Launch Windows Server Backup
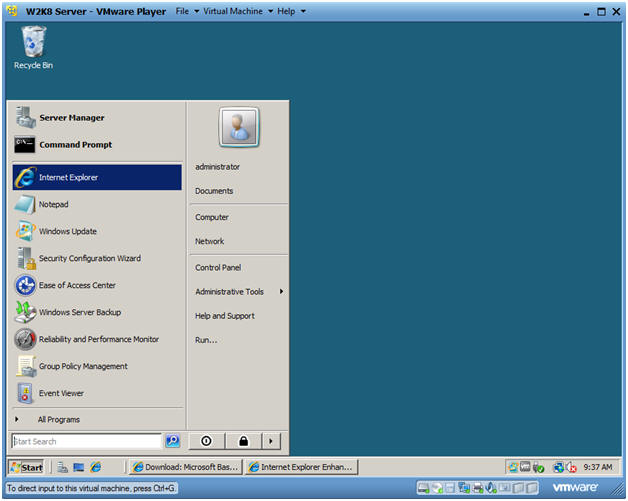 97,312
